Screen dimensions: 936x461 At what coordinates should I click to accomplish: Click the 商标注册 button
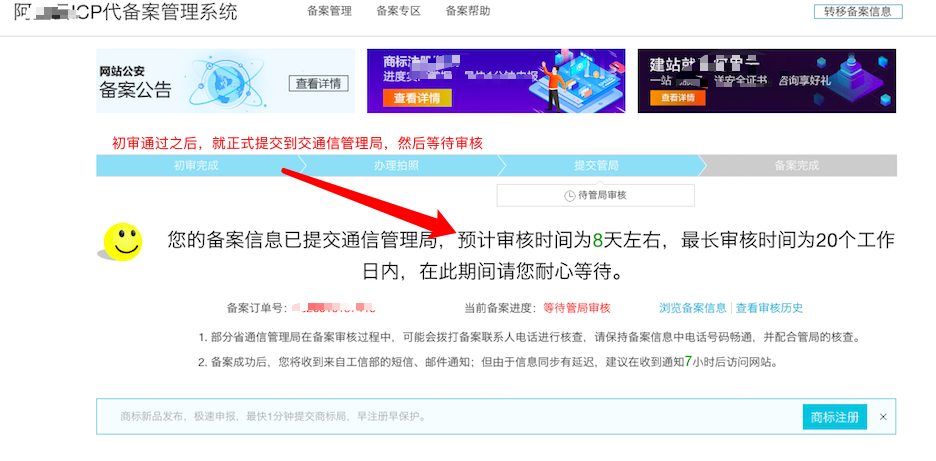click(x=835, y=416)
